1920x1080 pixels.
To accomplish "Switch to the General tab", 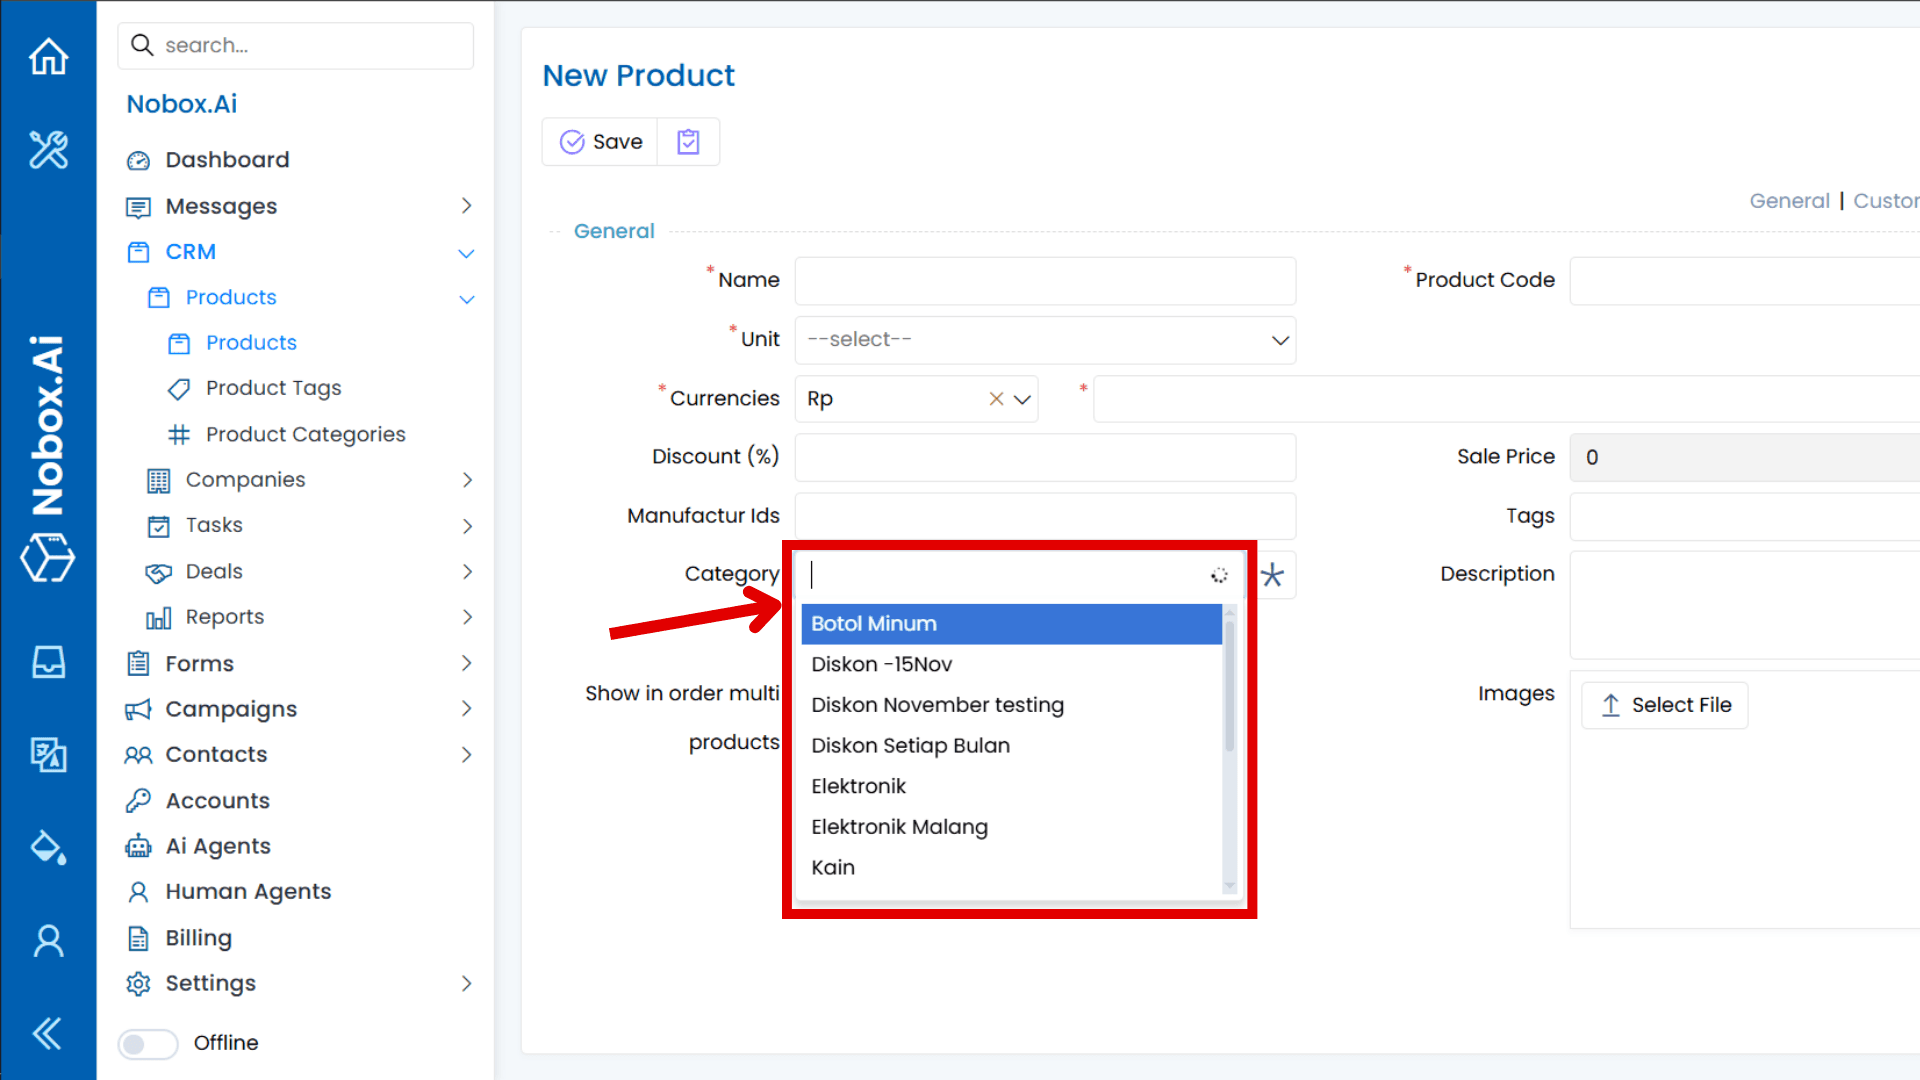I will (x=1789, y=200).
